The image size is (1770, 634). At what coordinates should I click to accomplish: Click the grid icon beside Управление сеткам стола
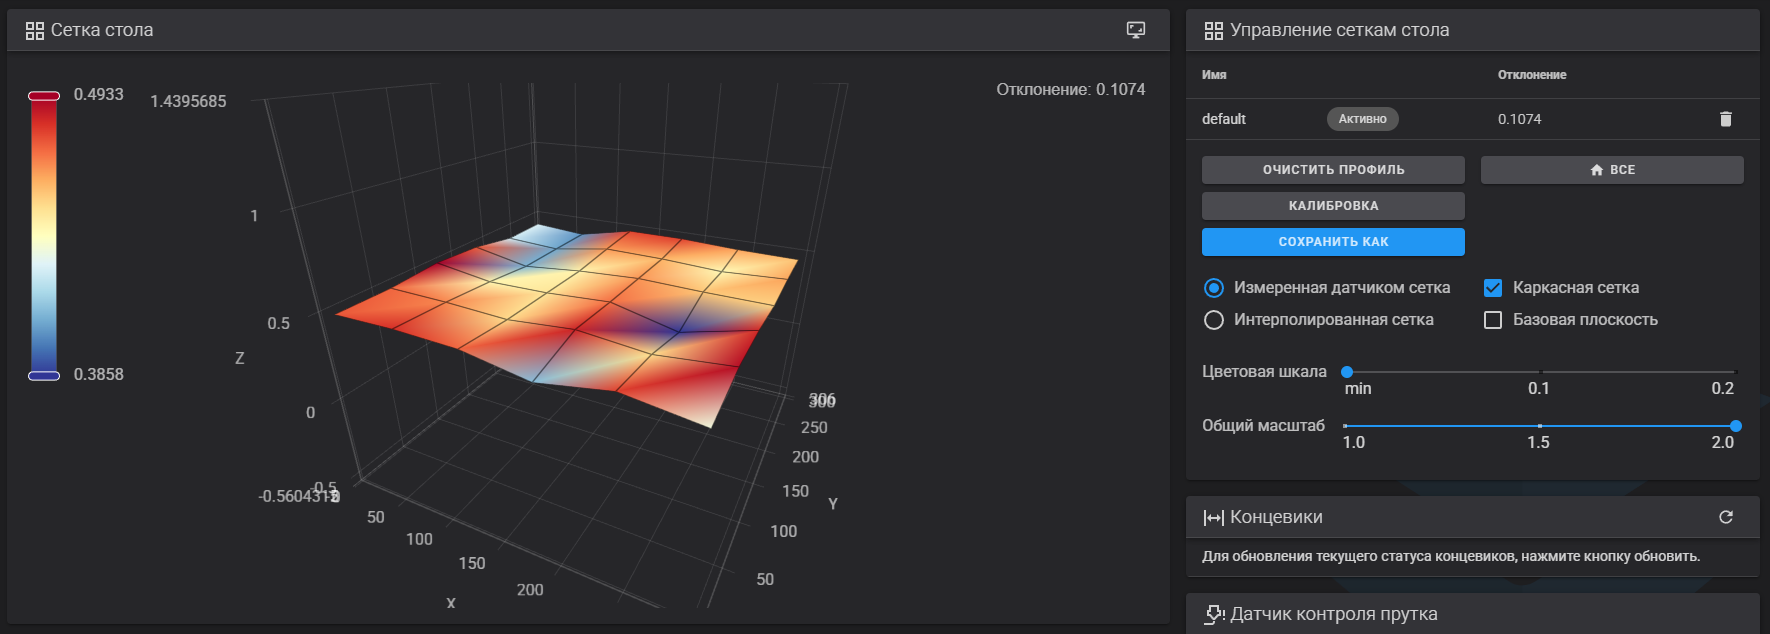[1213, 31]
